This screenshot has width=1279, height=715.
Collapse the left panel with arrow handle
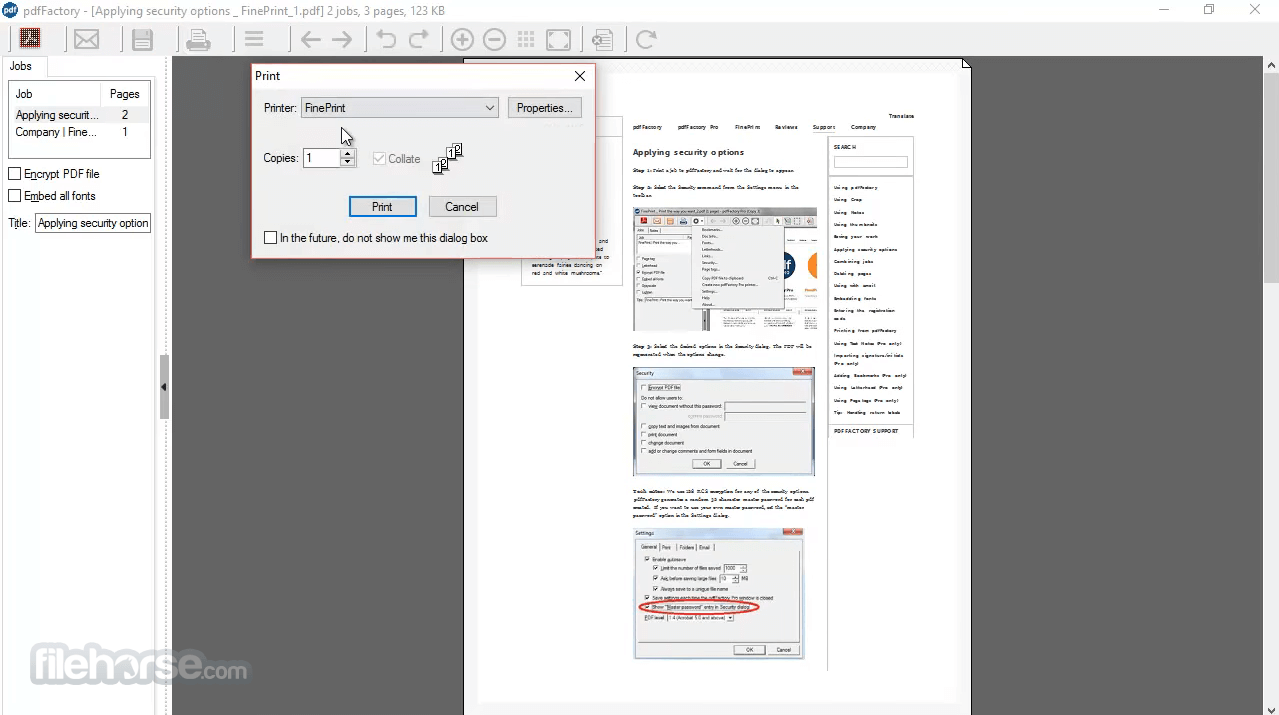click(x=164, y=387)
